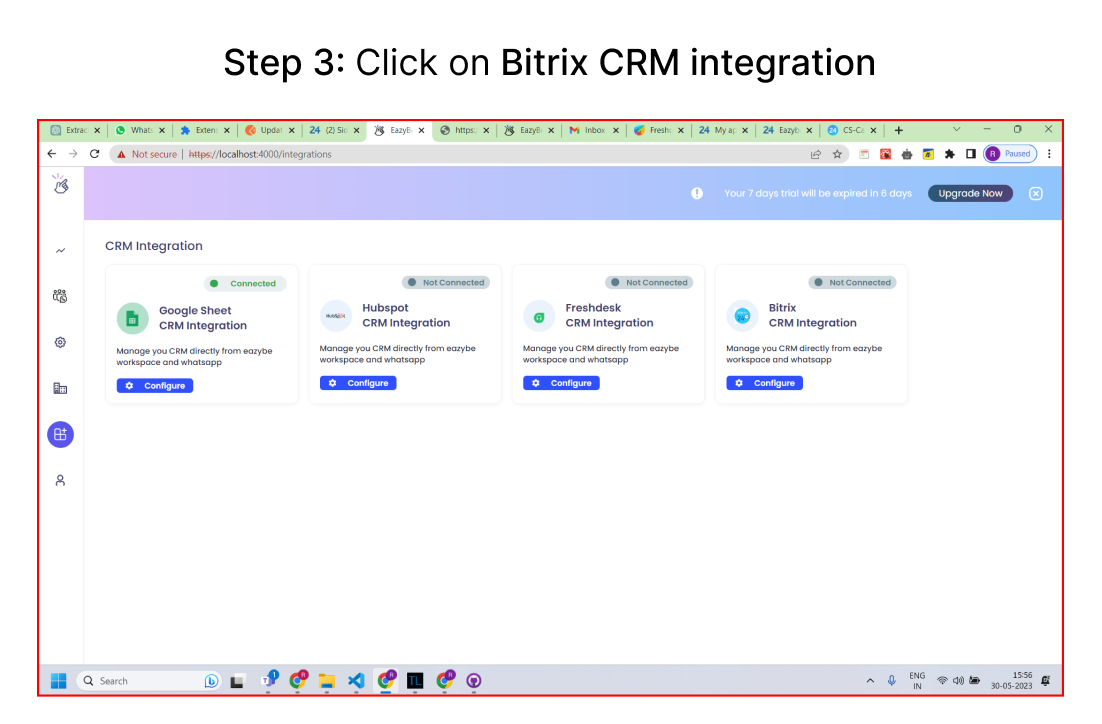1102x724 pixels.
Task: Click the Bitrix CRM Integration title
Action: (812, 316)
